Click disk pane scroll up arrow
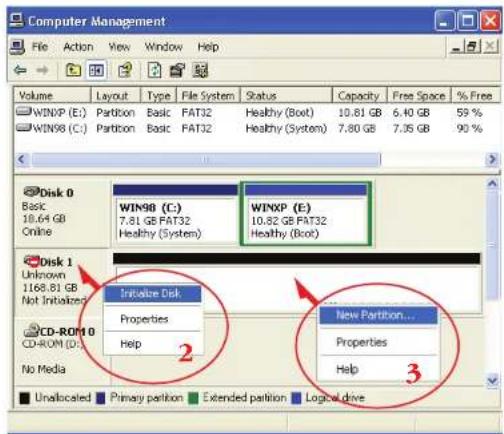 pyautogui.click(x=492, y=184)
